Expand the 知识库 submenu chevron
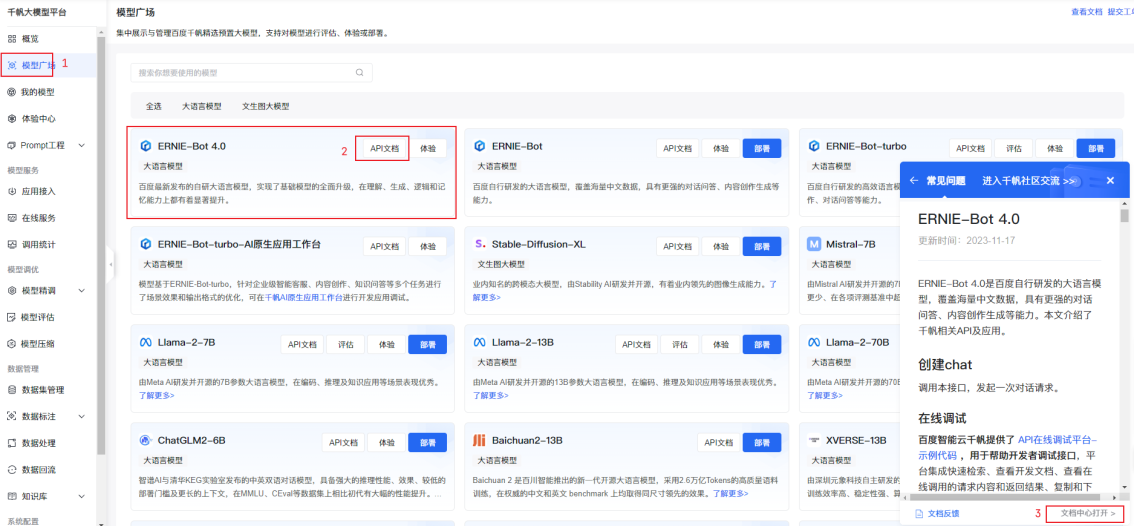 click(x=82, y=496)
